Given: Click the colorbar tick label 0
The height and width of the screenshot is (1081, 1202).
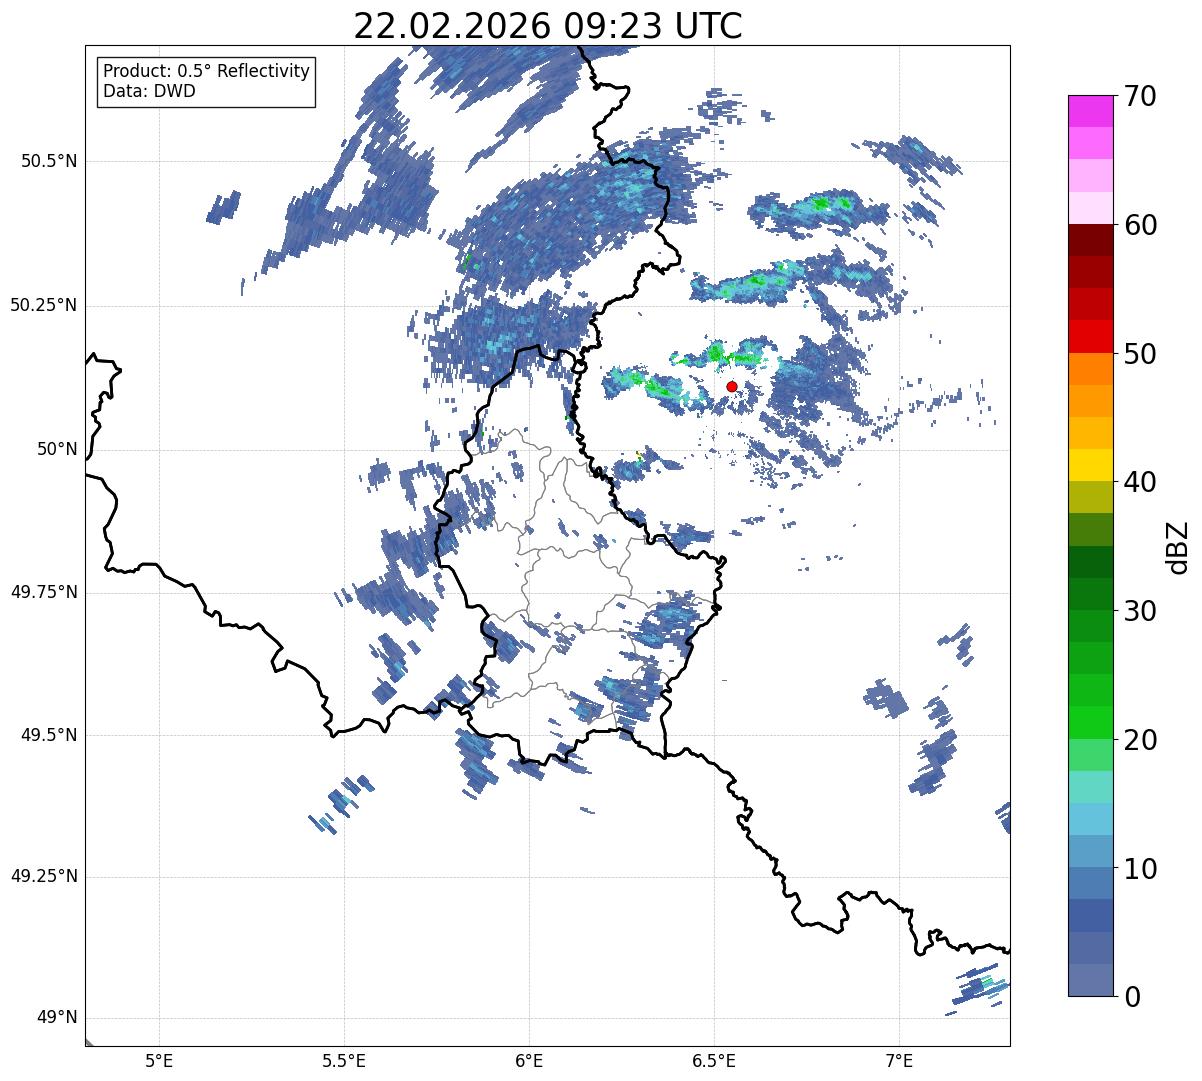Looking at the screenshot, I should (x=1133, y=997).
